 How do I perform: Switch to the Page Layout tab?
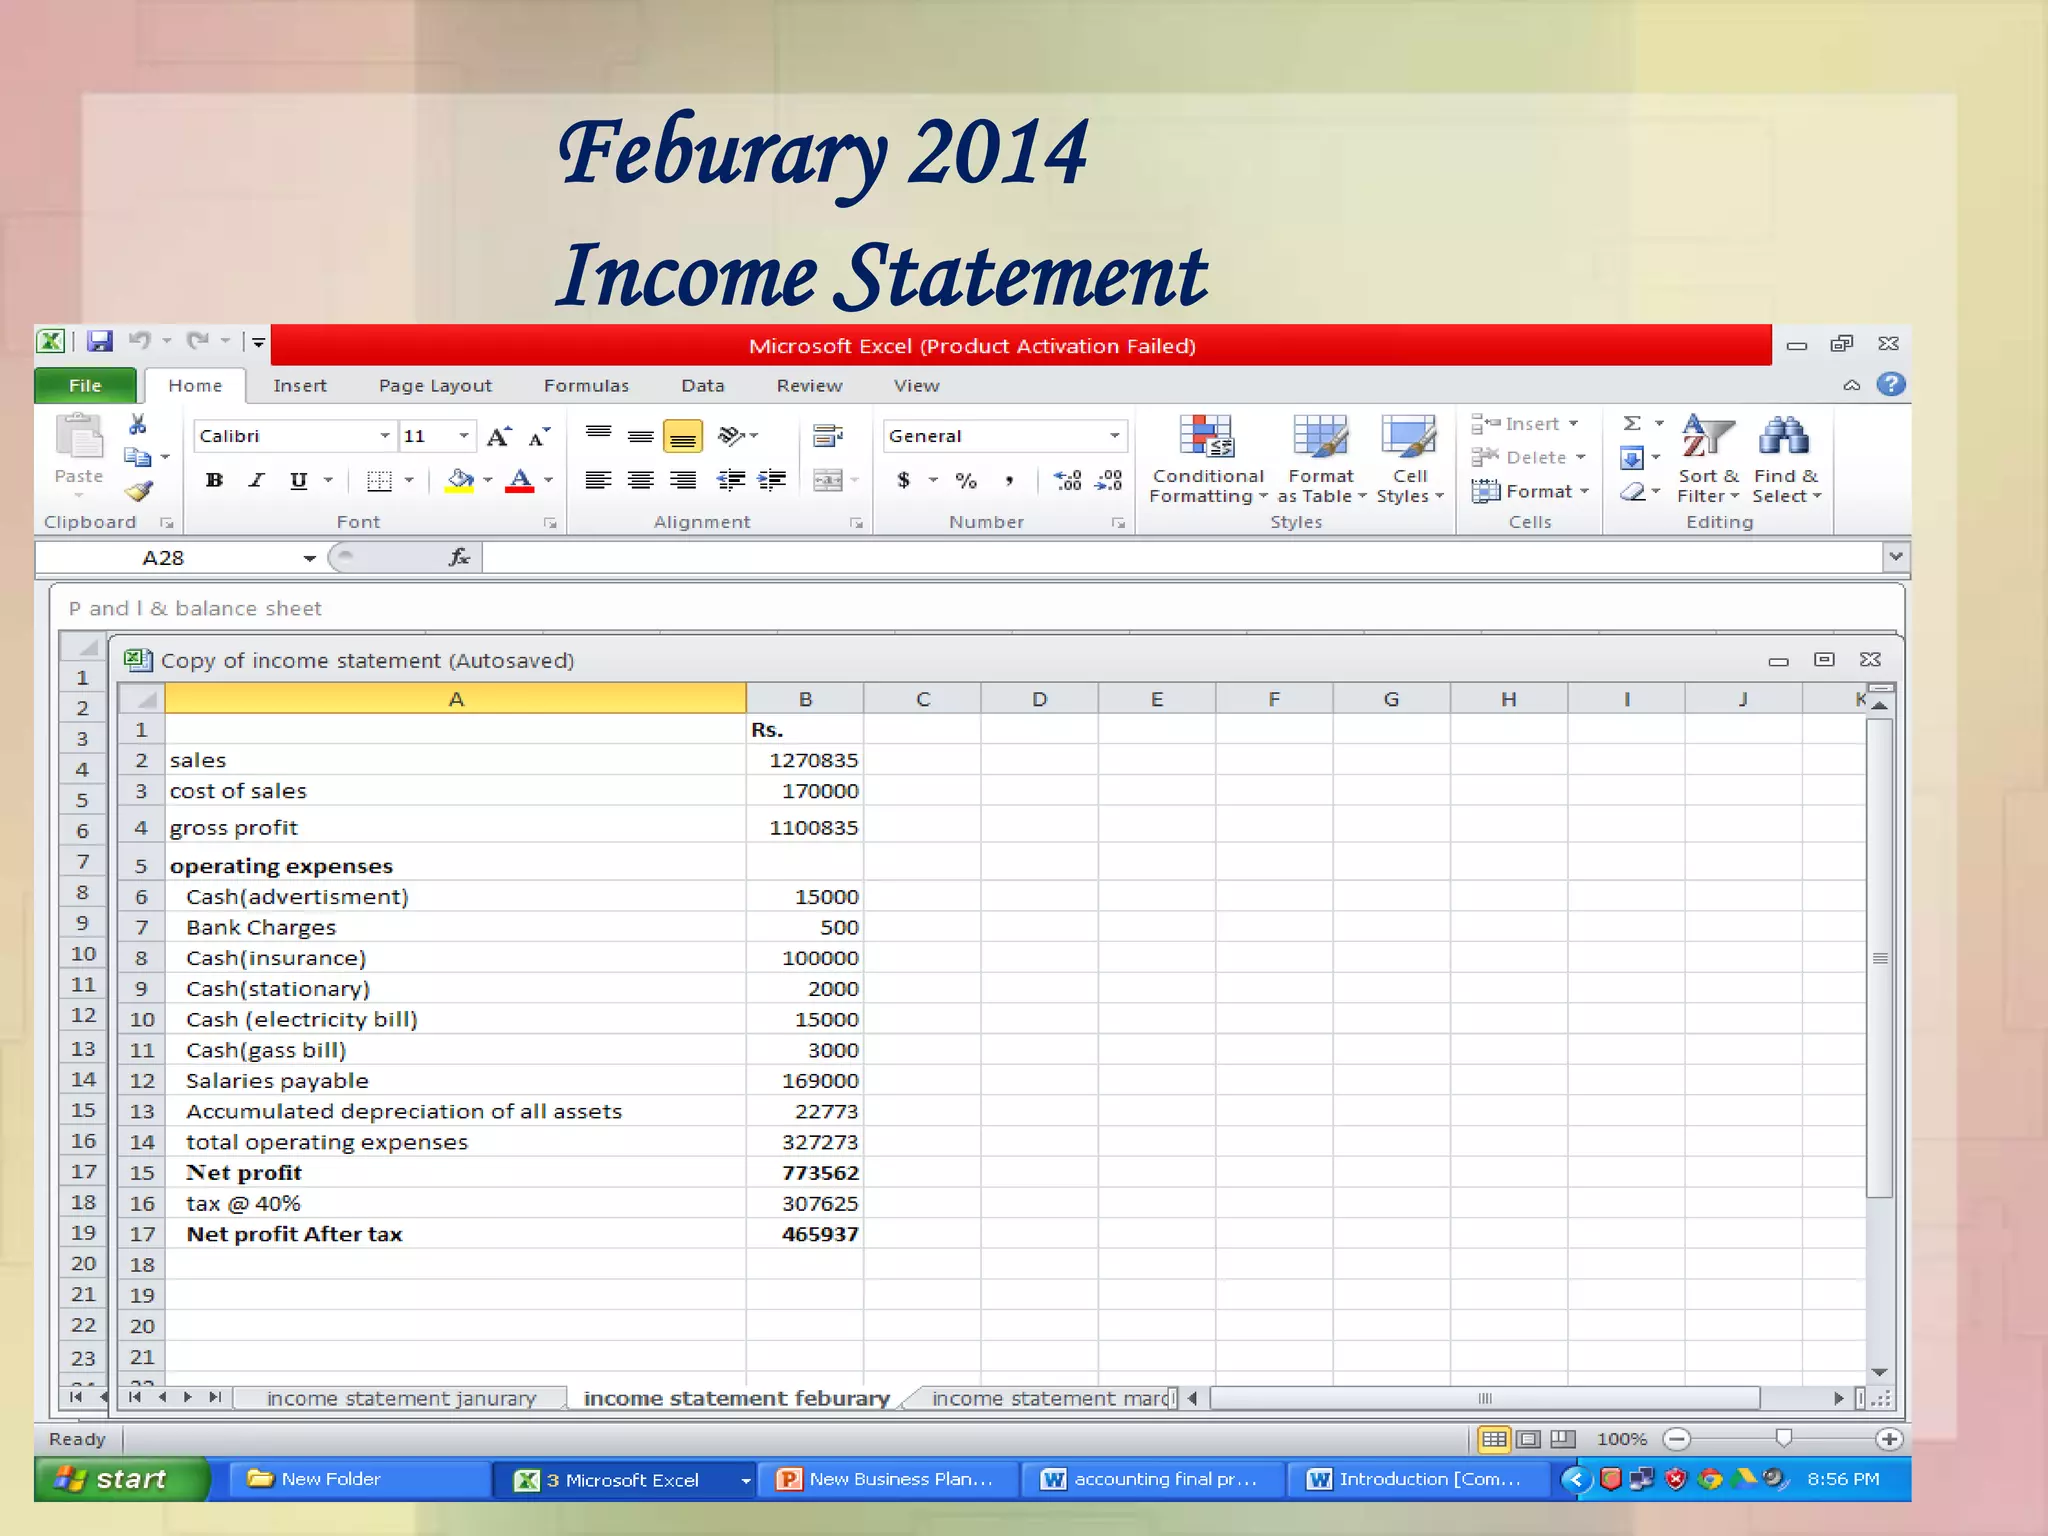[x=435, y=386]
